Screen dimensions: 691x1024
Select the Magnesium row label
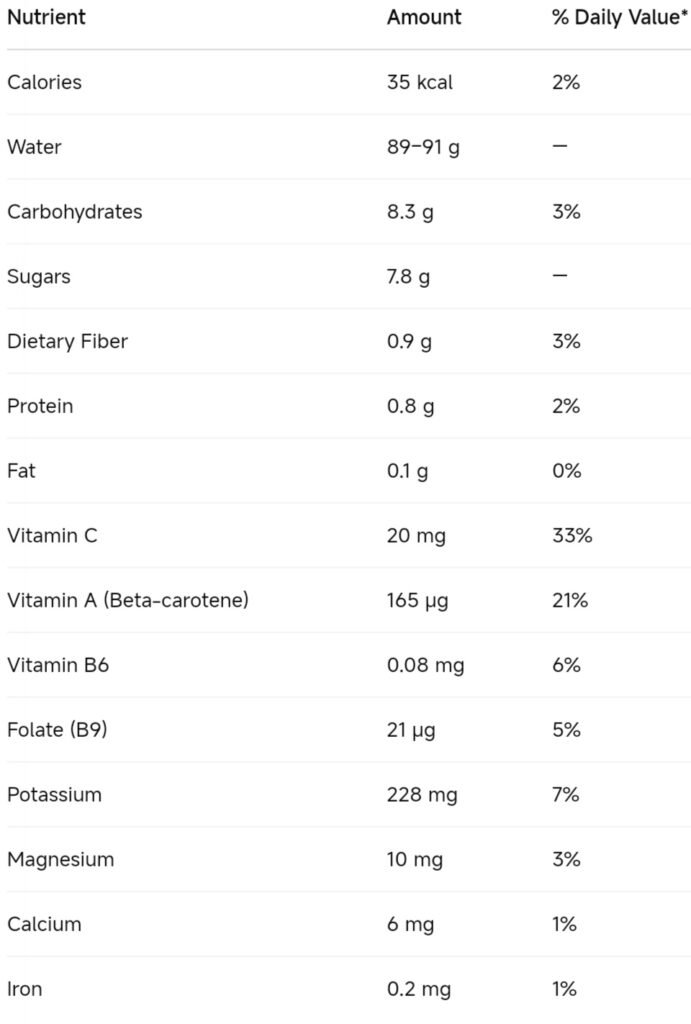pyautogui.click(x=61, y=860)
